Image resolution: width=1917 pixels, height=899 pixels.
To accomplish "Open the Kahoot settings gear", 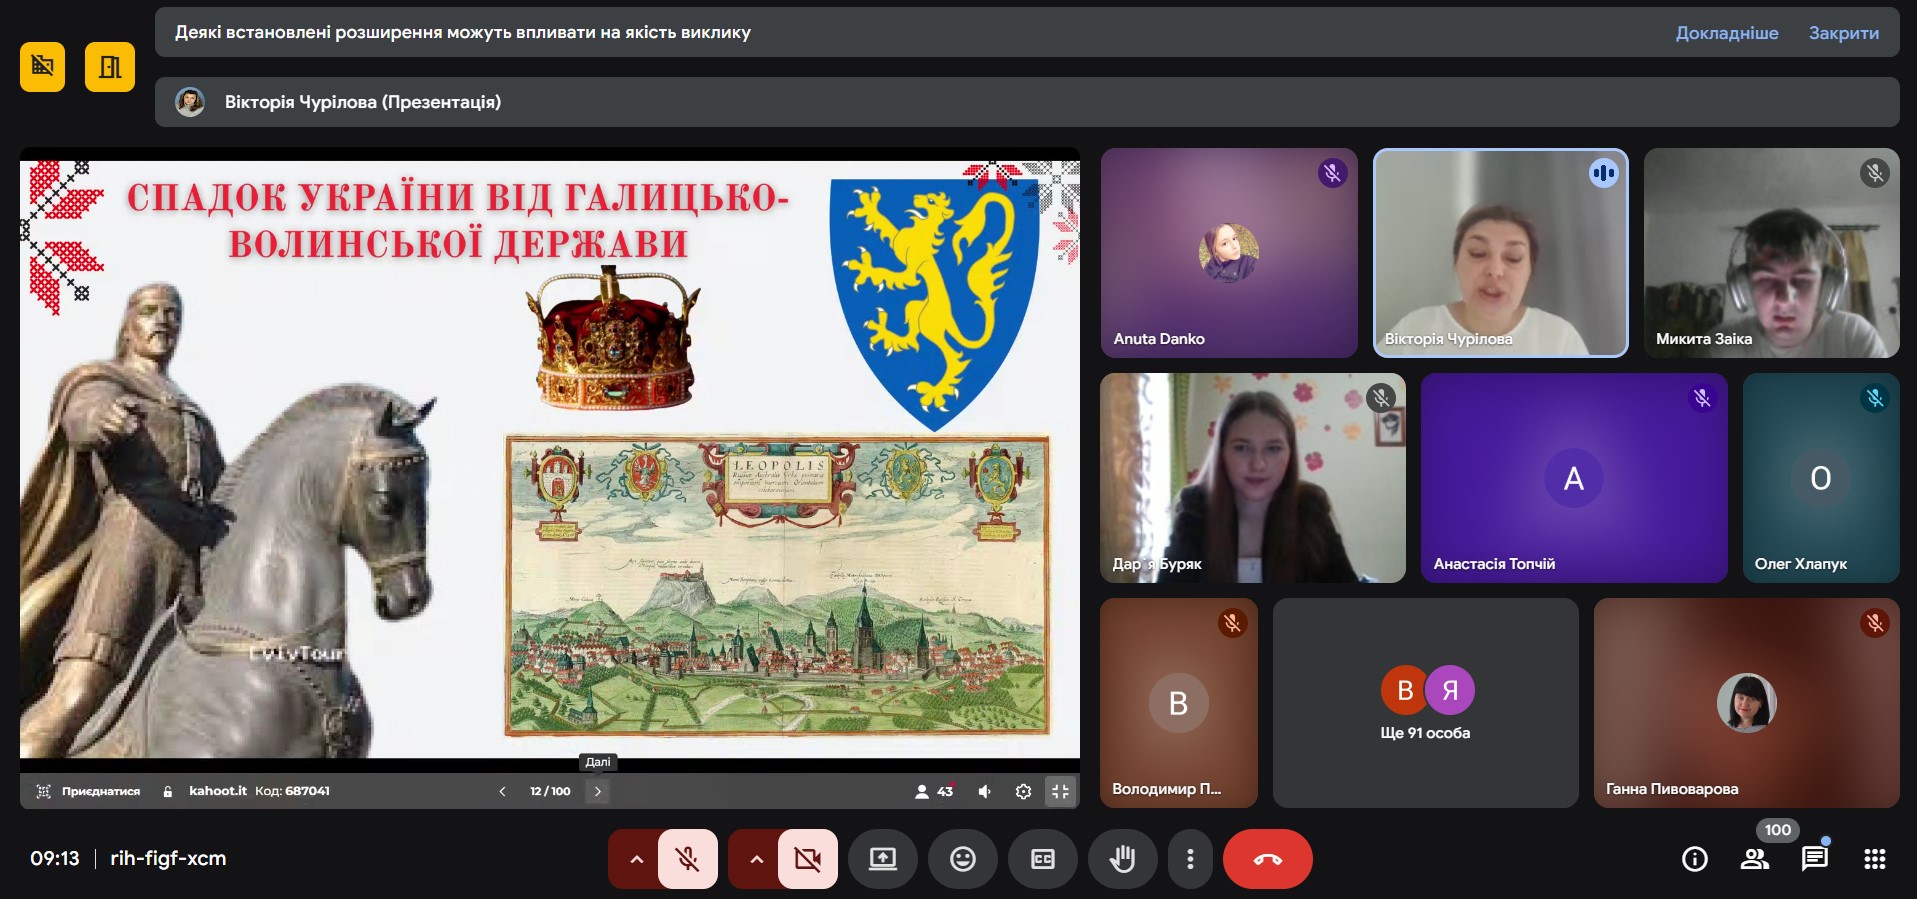I will (x=1023, y=791).
